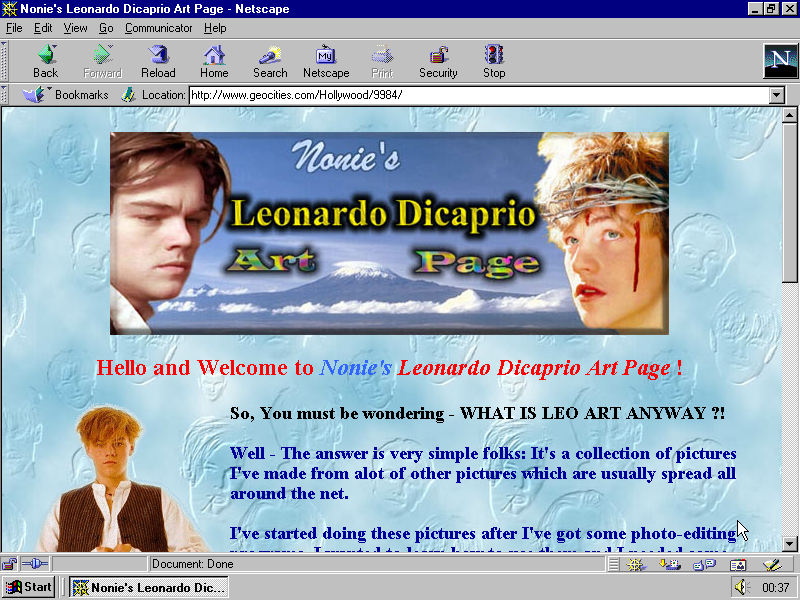Reload the current page
Viewport: 800px width, 600px height.
(x=158, y=61)
